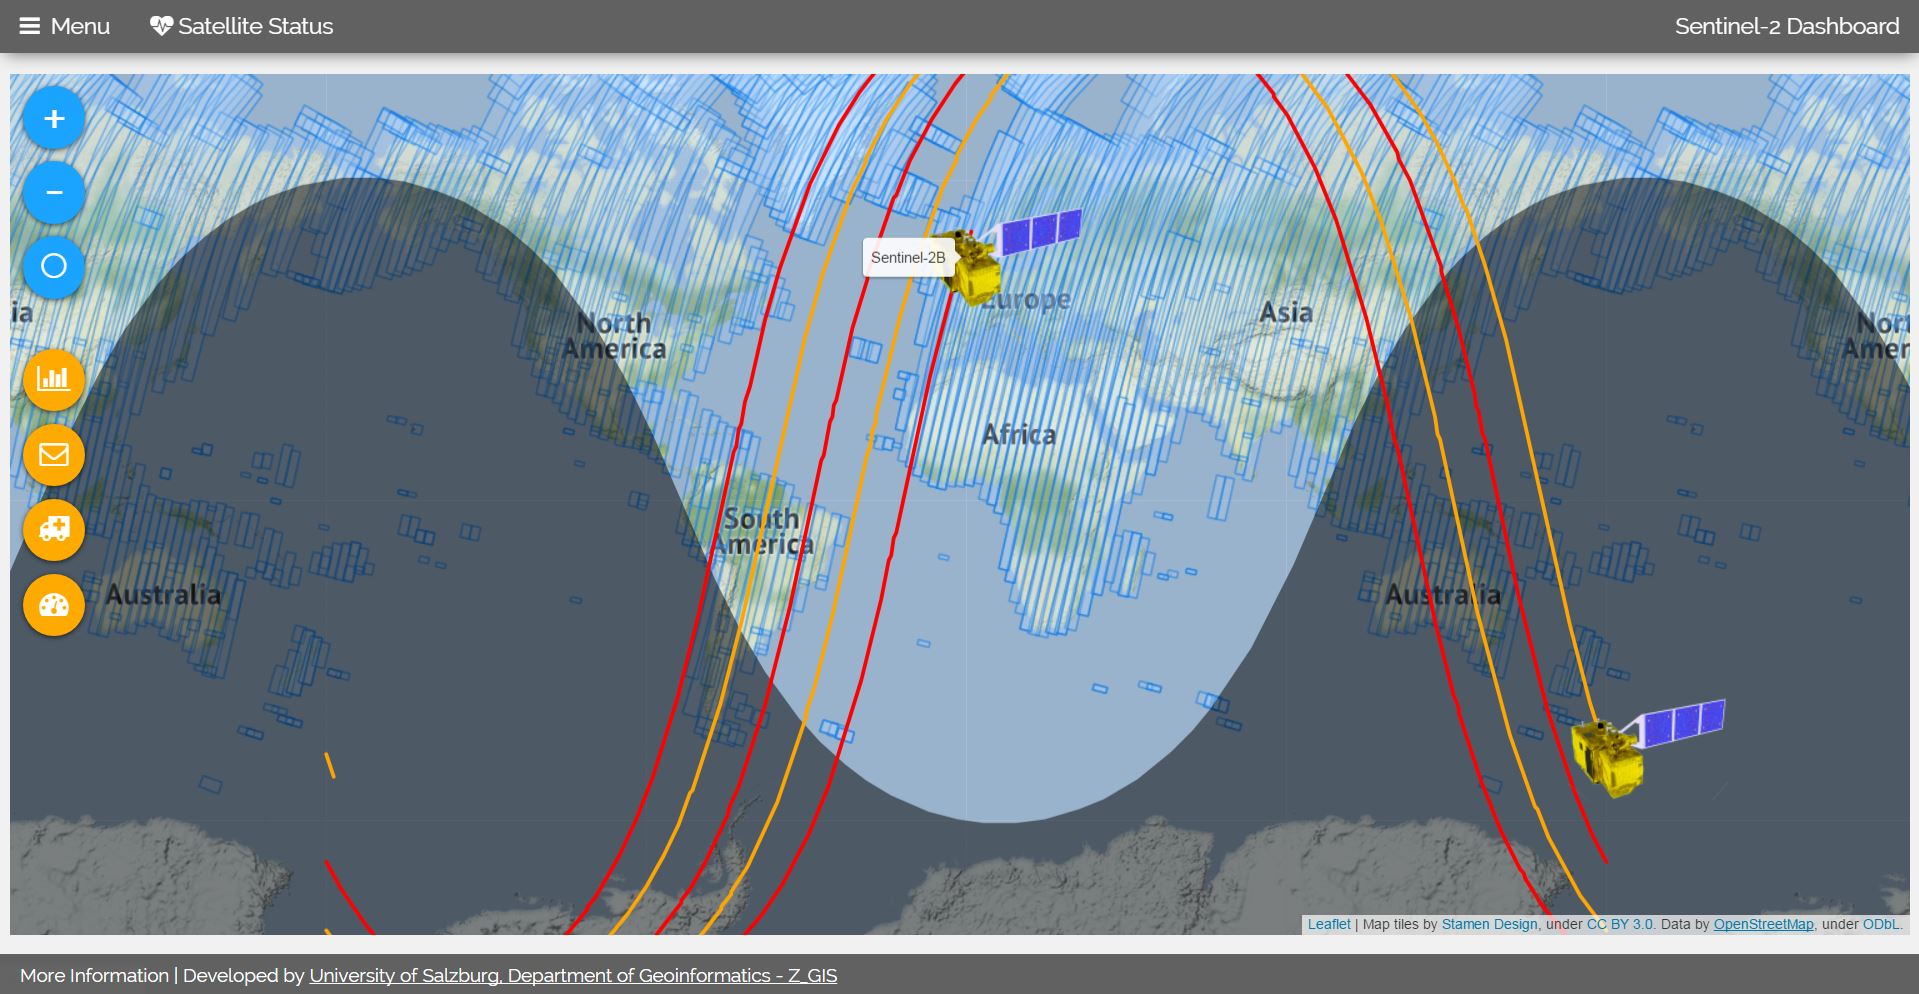Click the gauge dashboard button
The width and height of the screenshot is (1919, 994).
(54, 605)
